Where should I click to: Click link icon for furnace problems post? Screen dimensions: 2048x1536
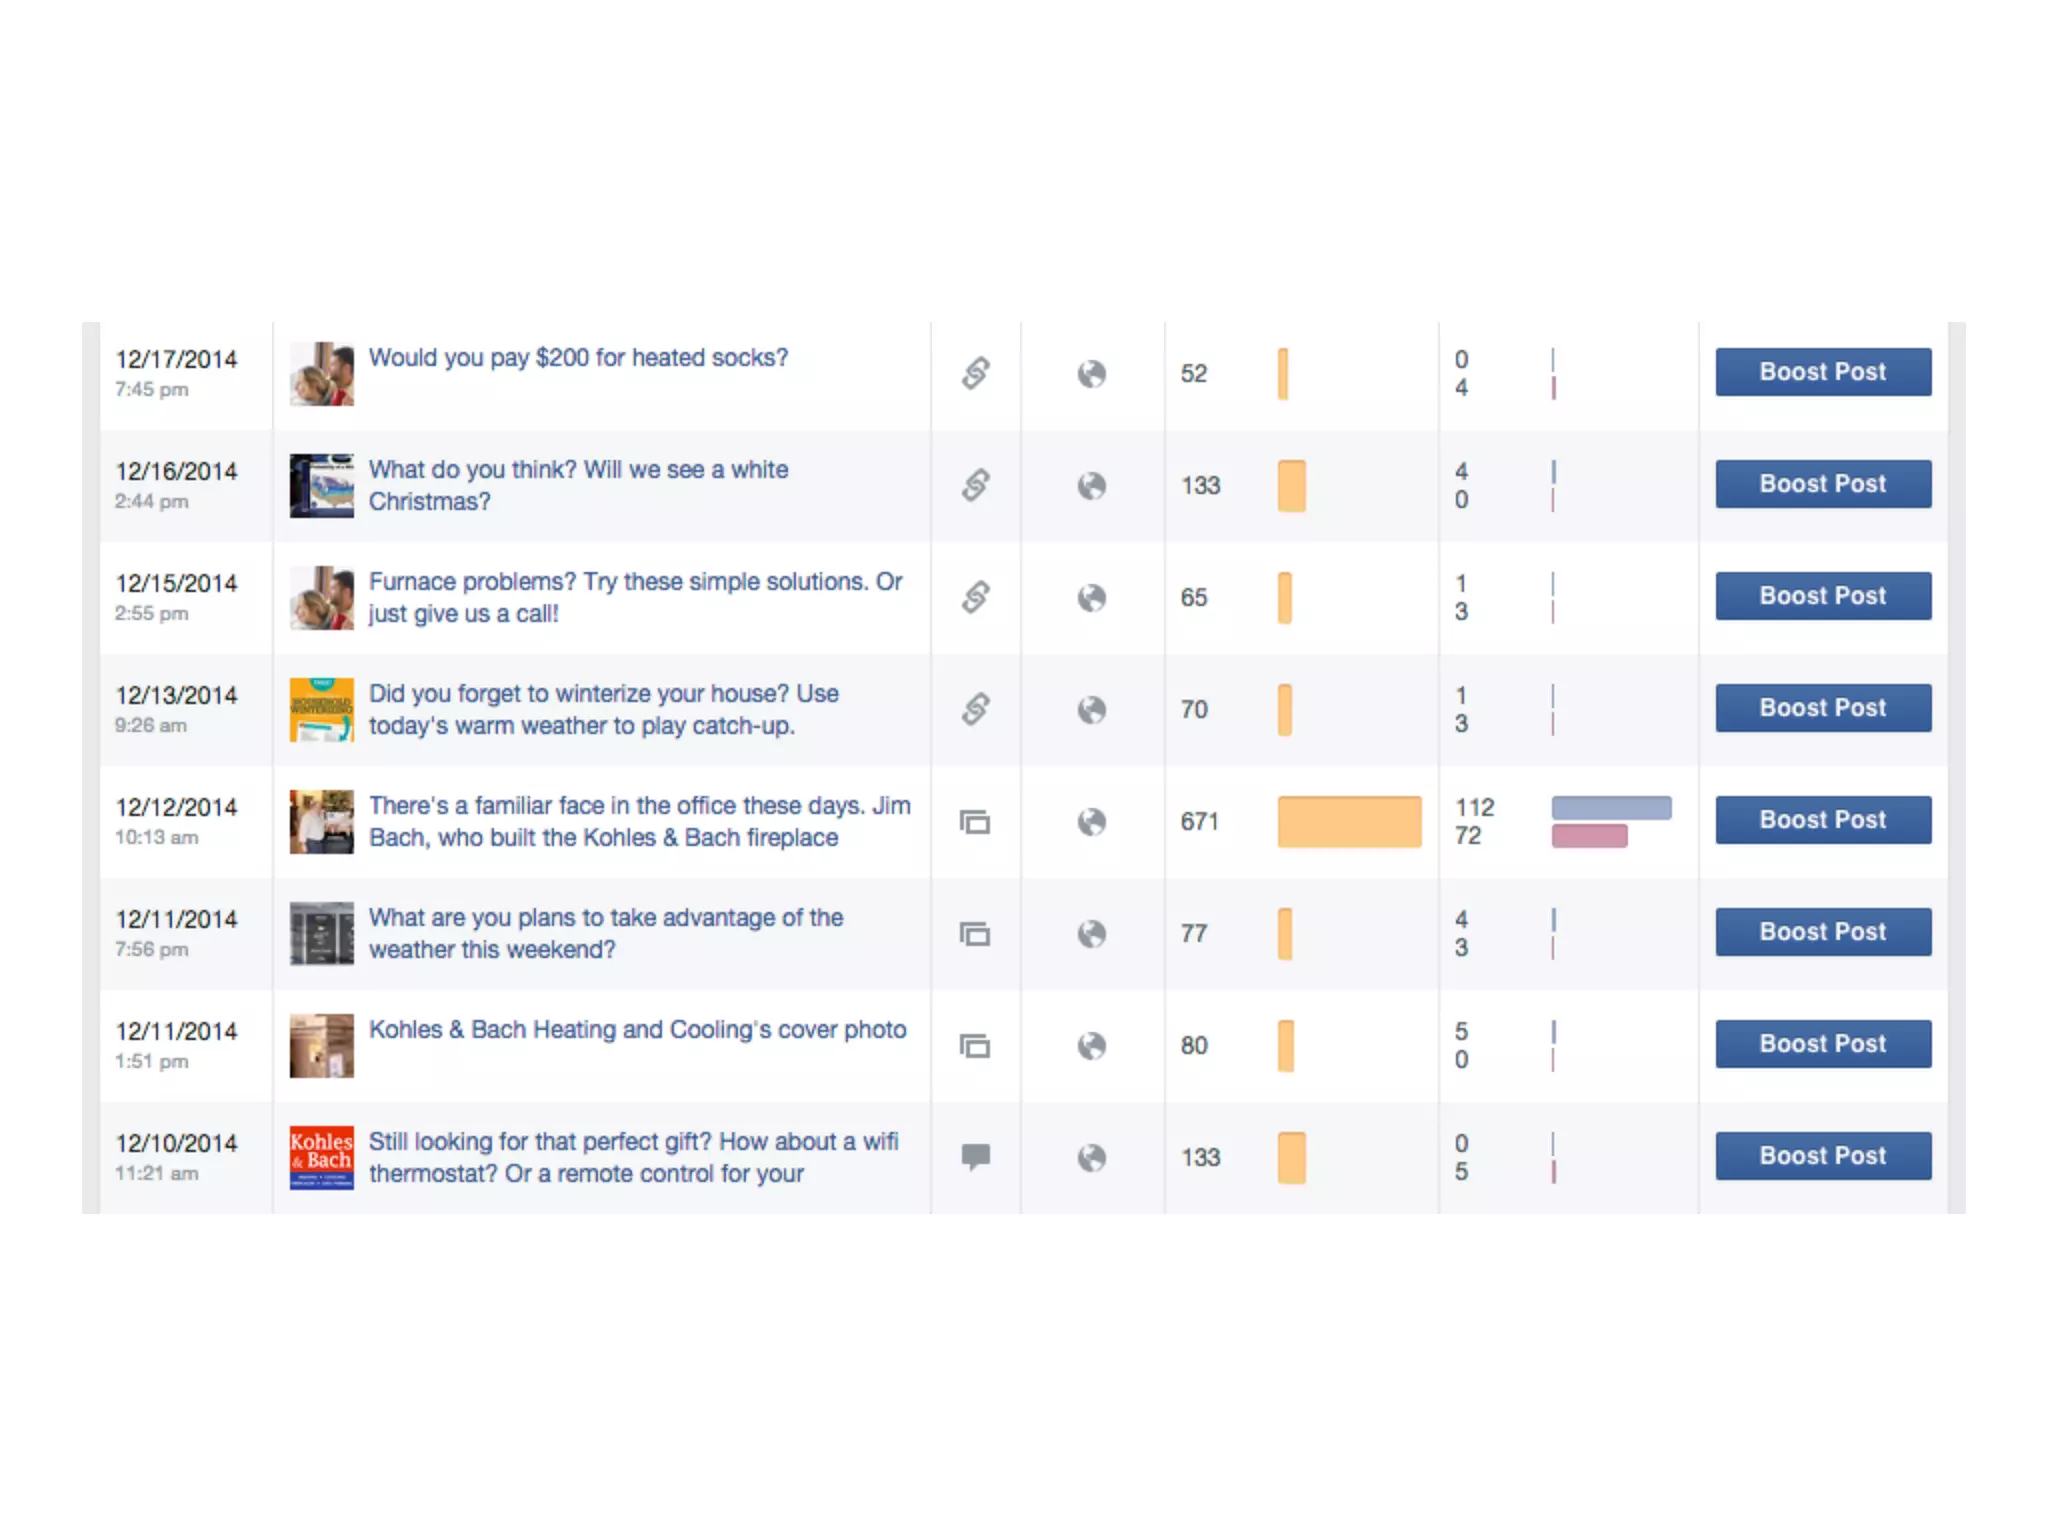[x=975, y=597]
